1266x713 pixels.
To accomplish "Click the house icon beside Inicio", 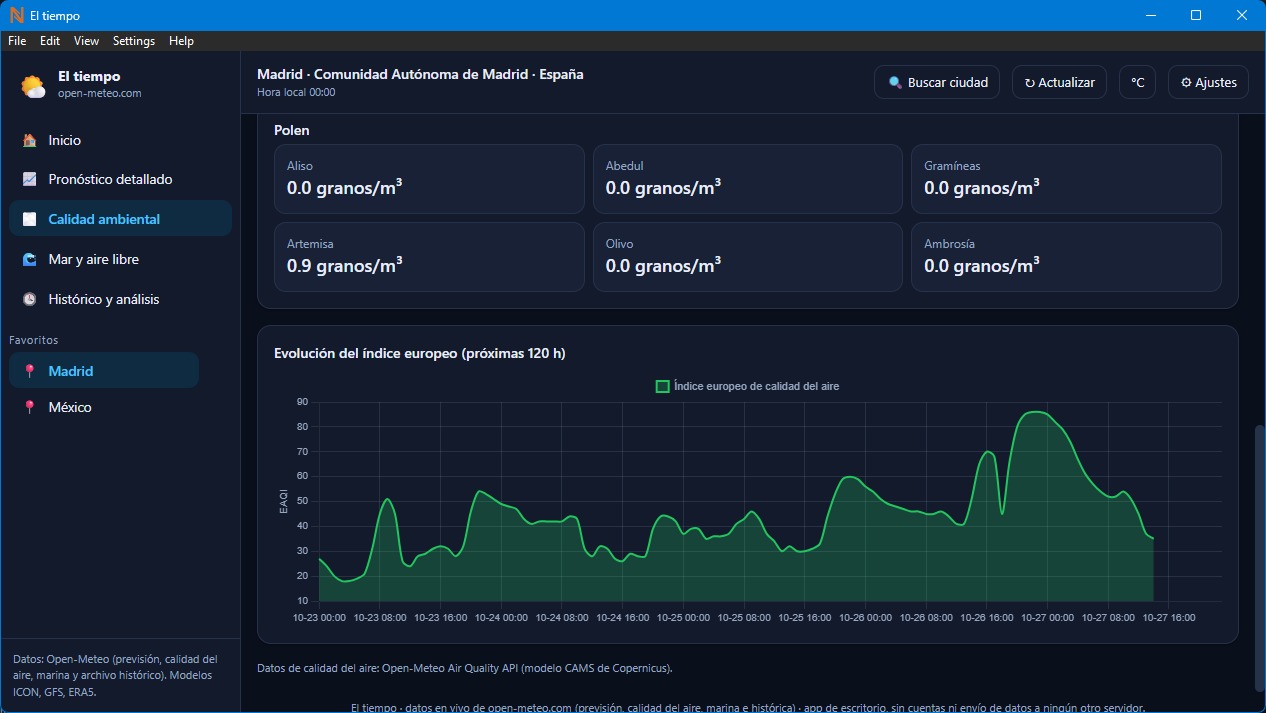I will [x=30, y=141].
